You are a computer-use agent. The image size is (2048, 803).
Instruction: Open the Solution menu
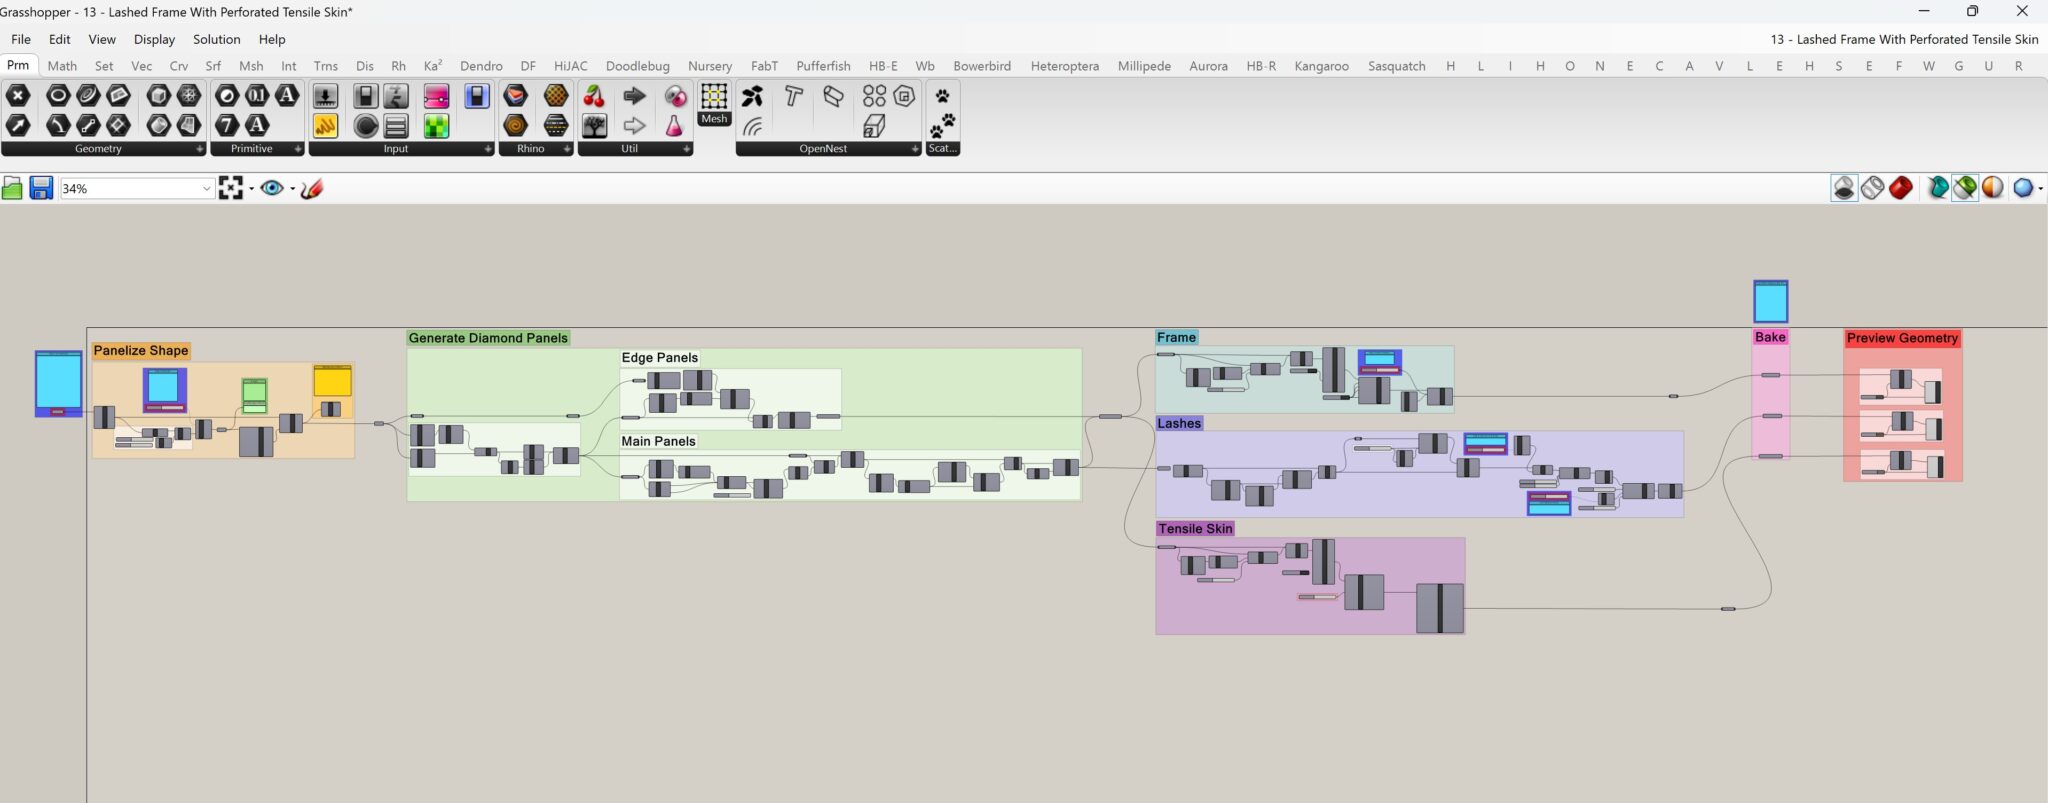(x=216, y=39)
